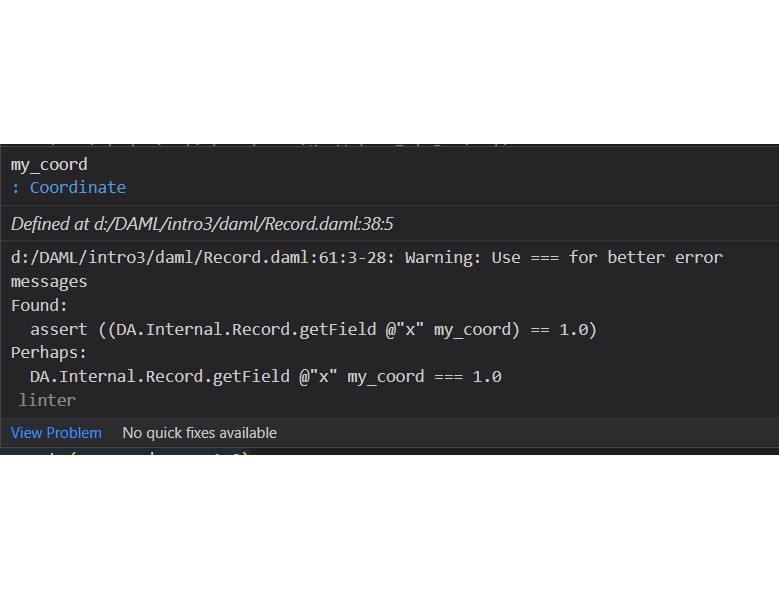779x599 pixels.
Task: Click the 'assert' keyword in the Found snippet
Action: (59, 329)
